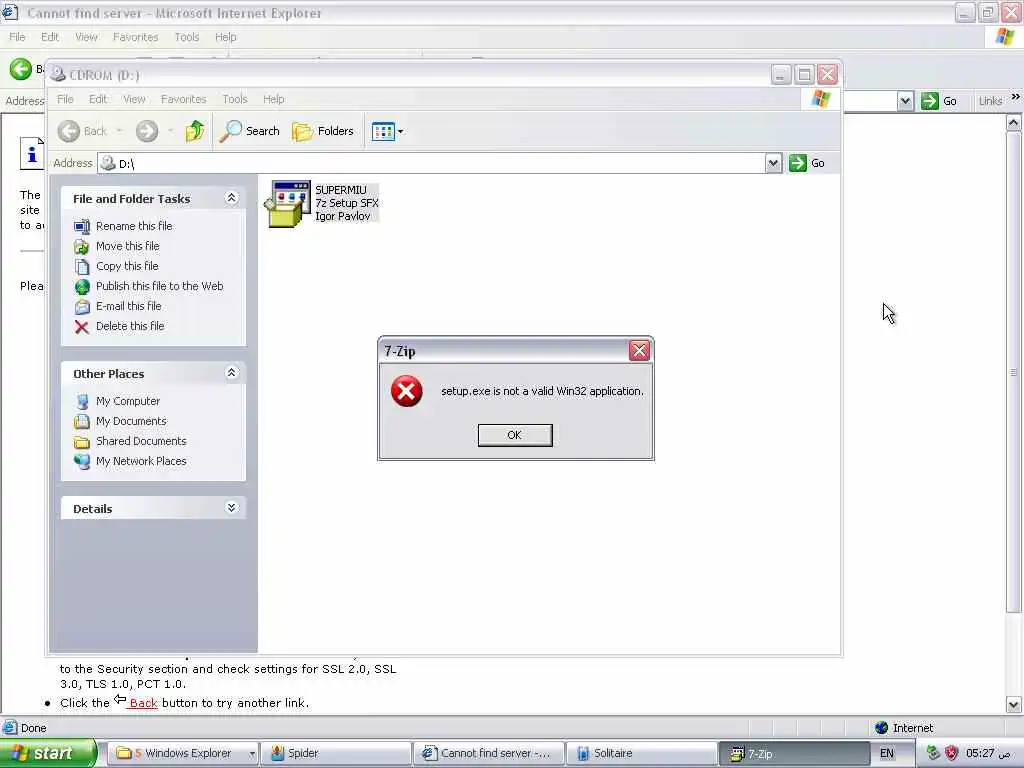Open the Edit menu in the CDROM window
The height and width of the screenshot is (768, 1024).
coord(98,99)
